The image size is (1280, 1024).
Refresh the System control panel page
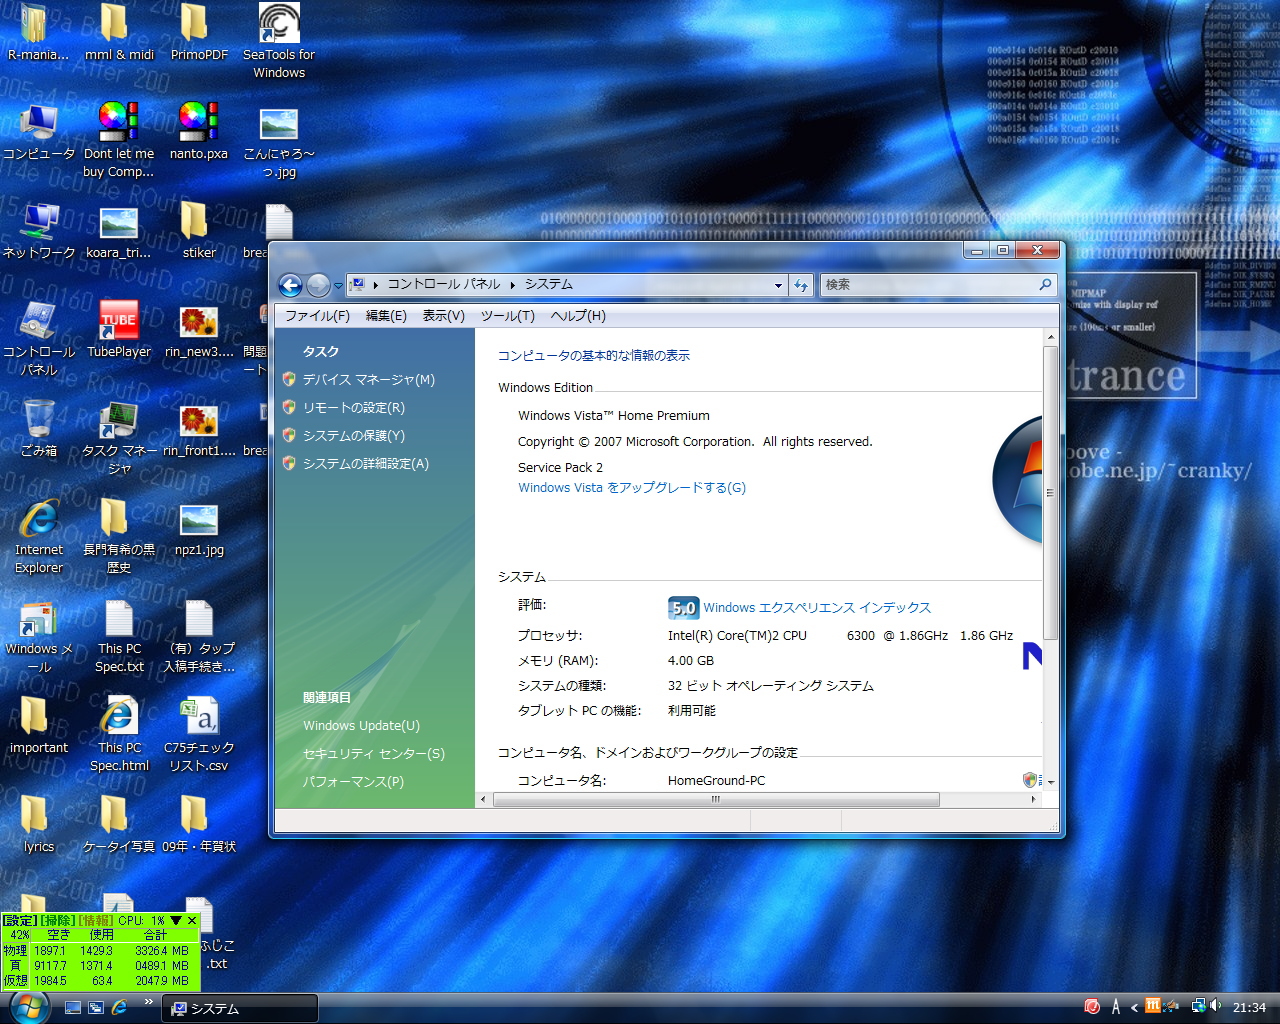[x=801, y=285]
